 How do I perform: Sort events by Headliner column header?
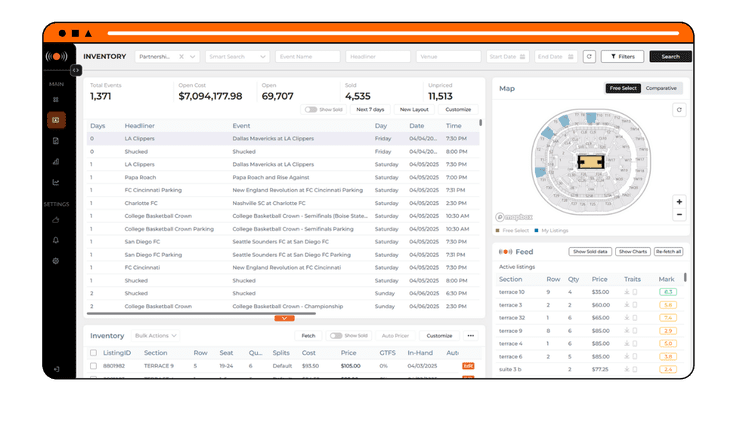click(140, 126)
